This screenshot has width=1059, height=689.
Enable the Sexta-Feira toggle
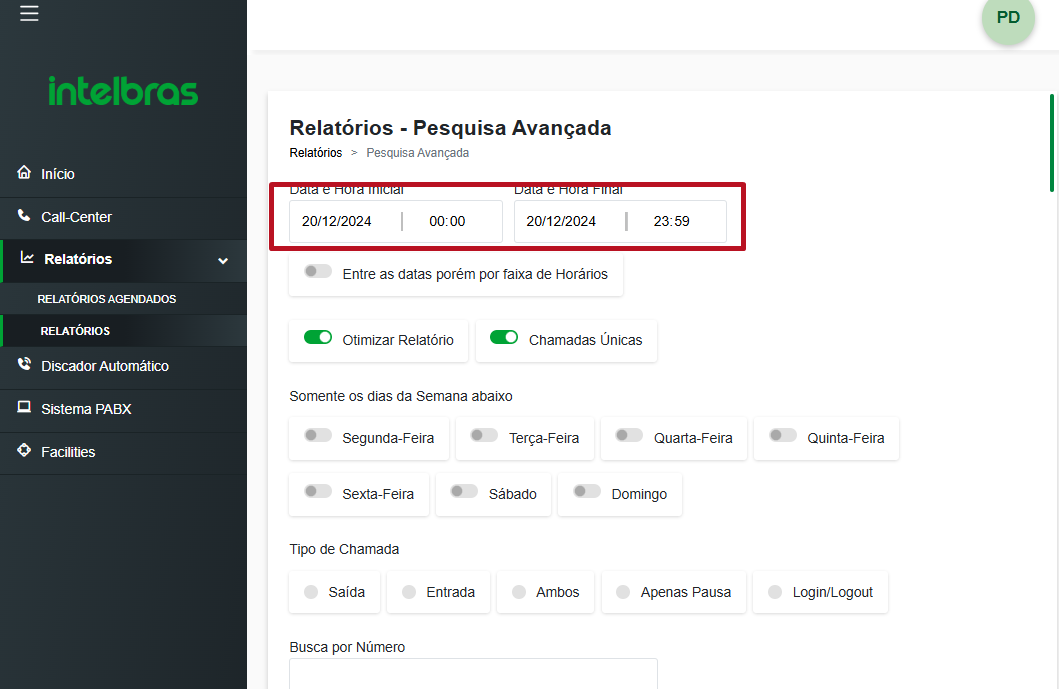click(x=317, y=491)
